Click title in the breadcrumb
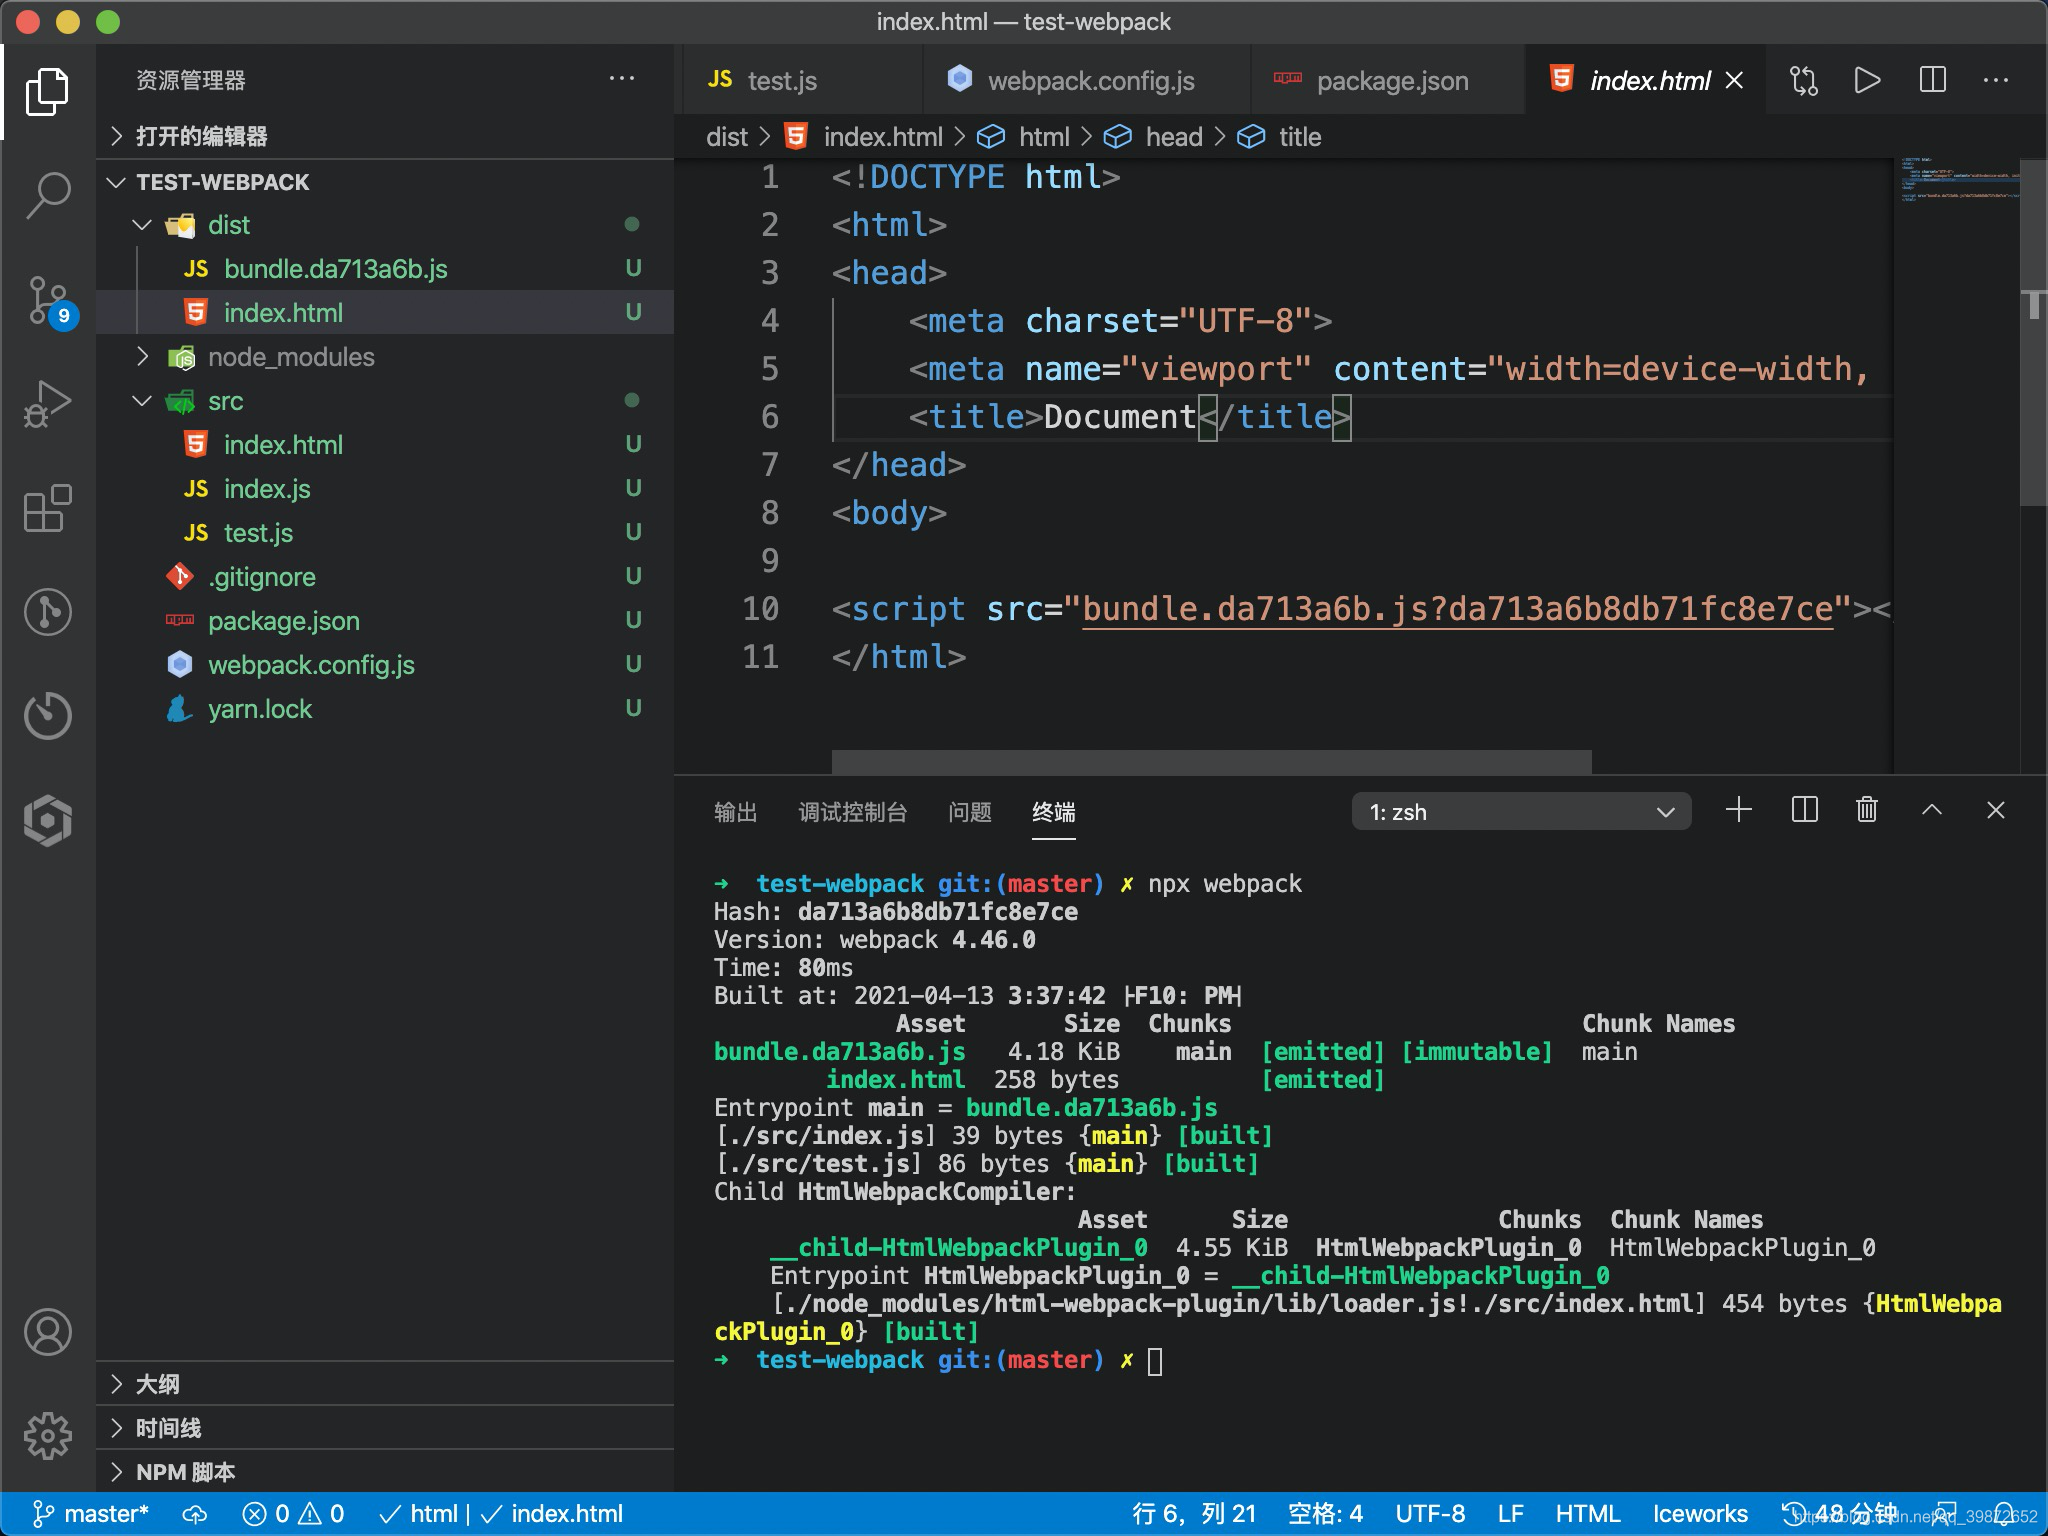Viewport: 2048px width, 1536px height. coord(1300,137)
